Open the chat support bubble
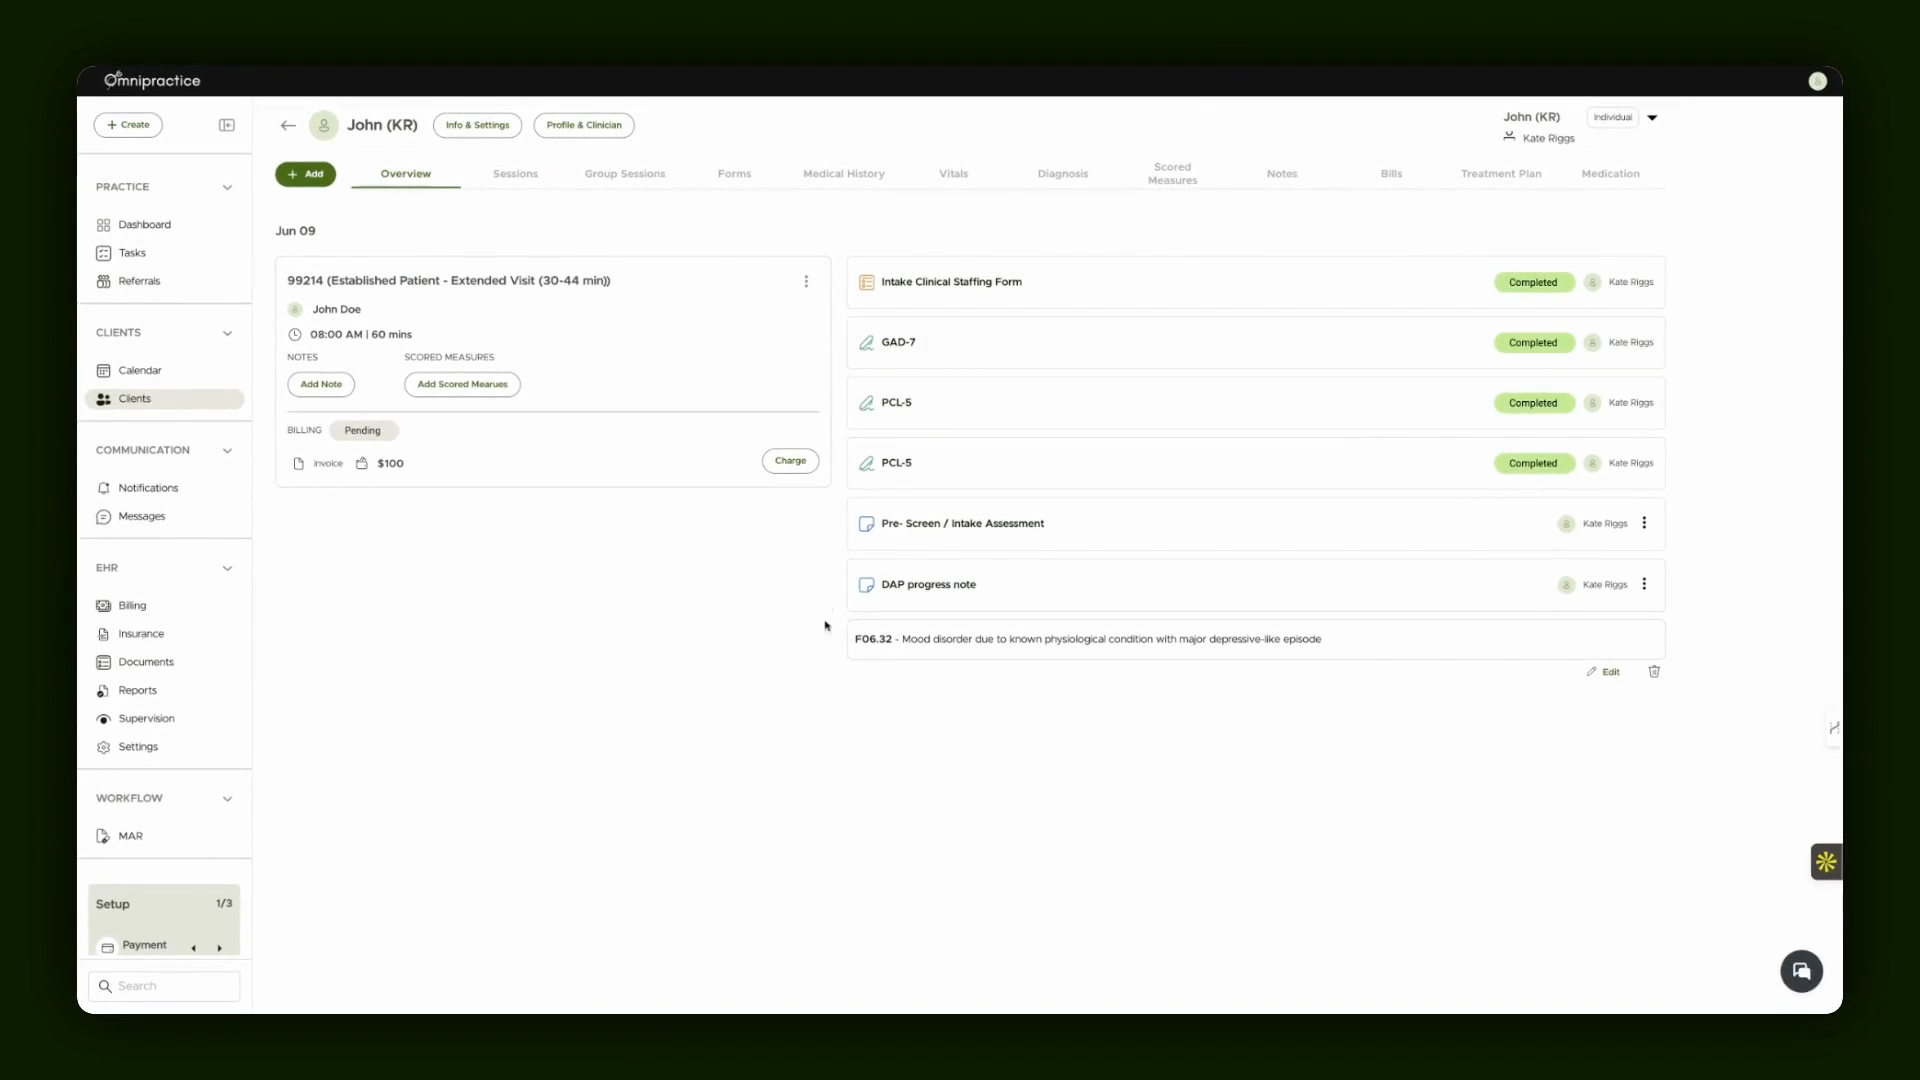The height and width of the screenshot is (1080, 1920). pyautogui.click(x=1801, y=971)
